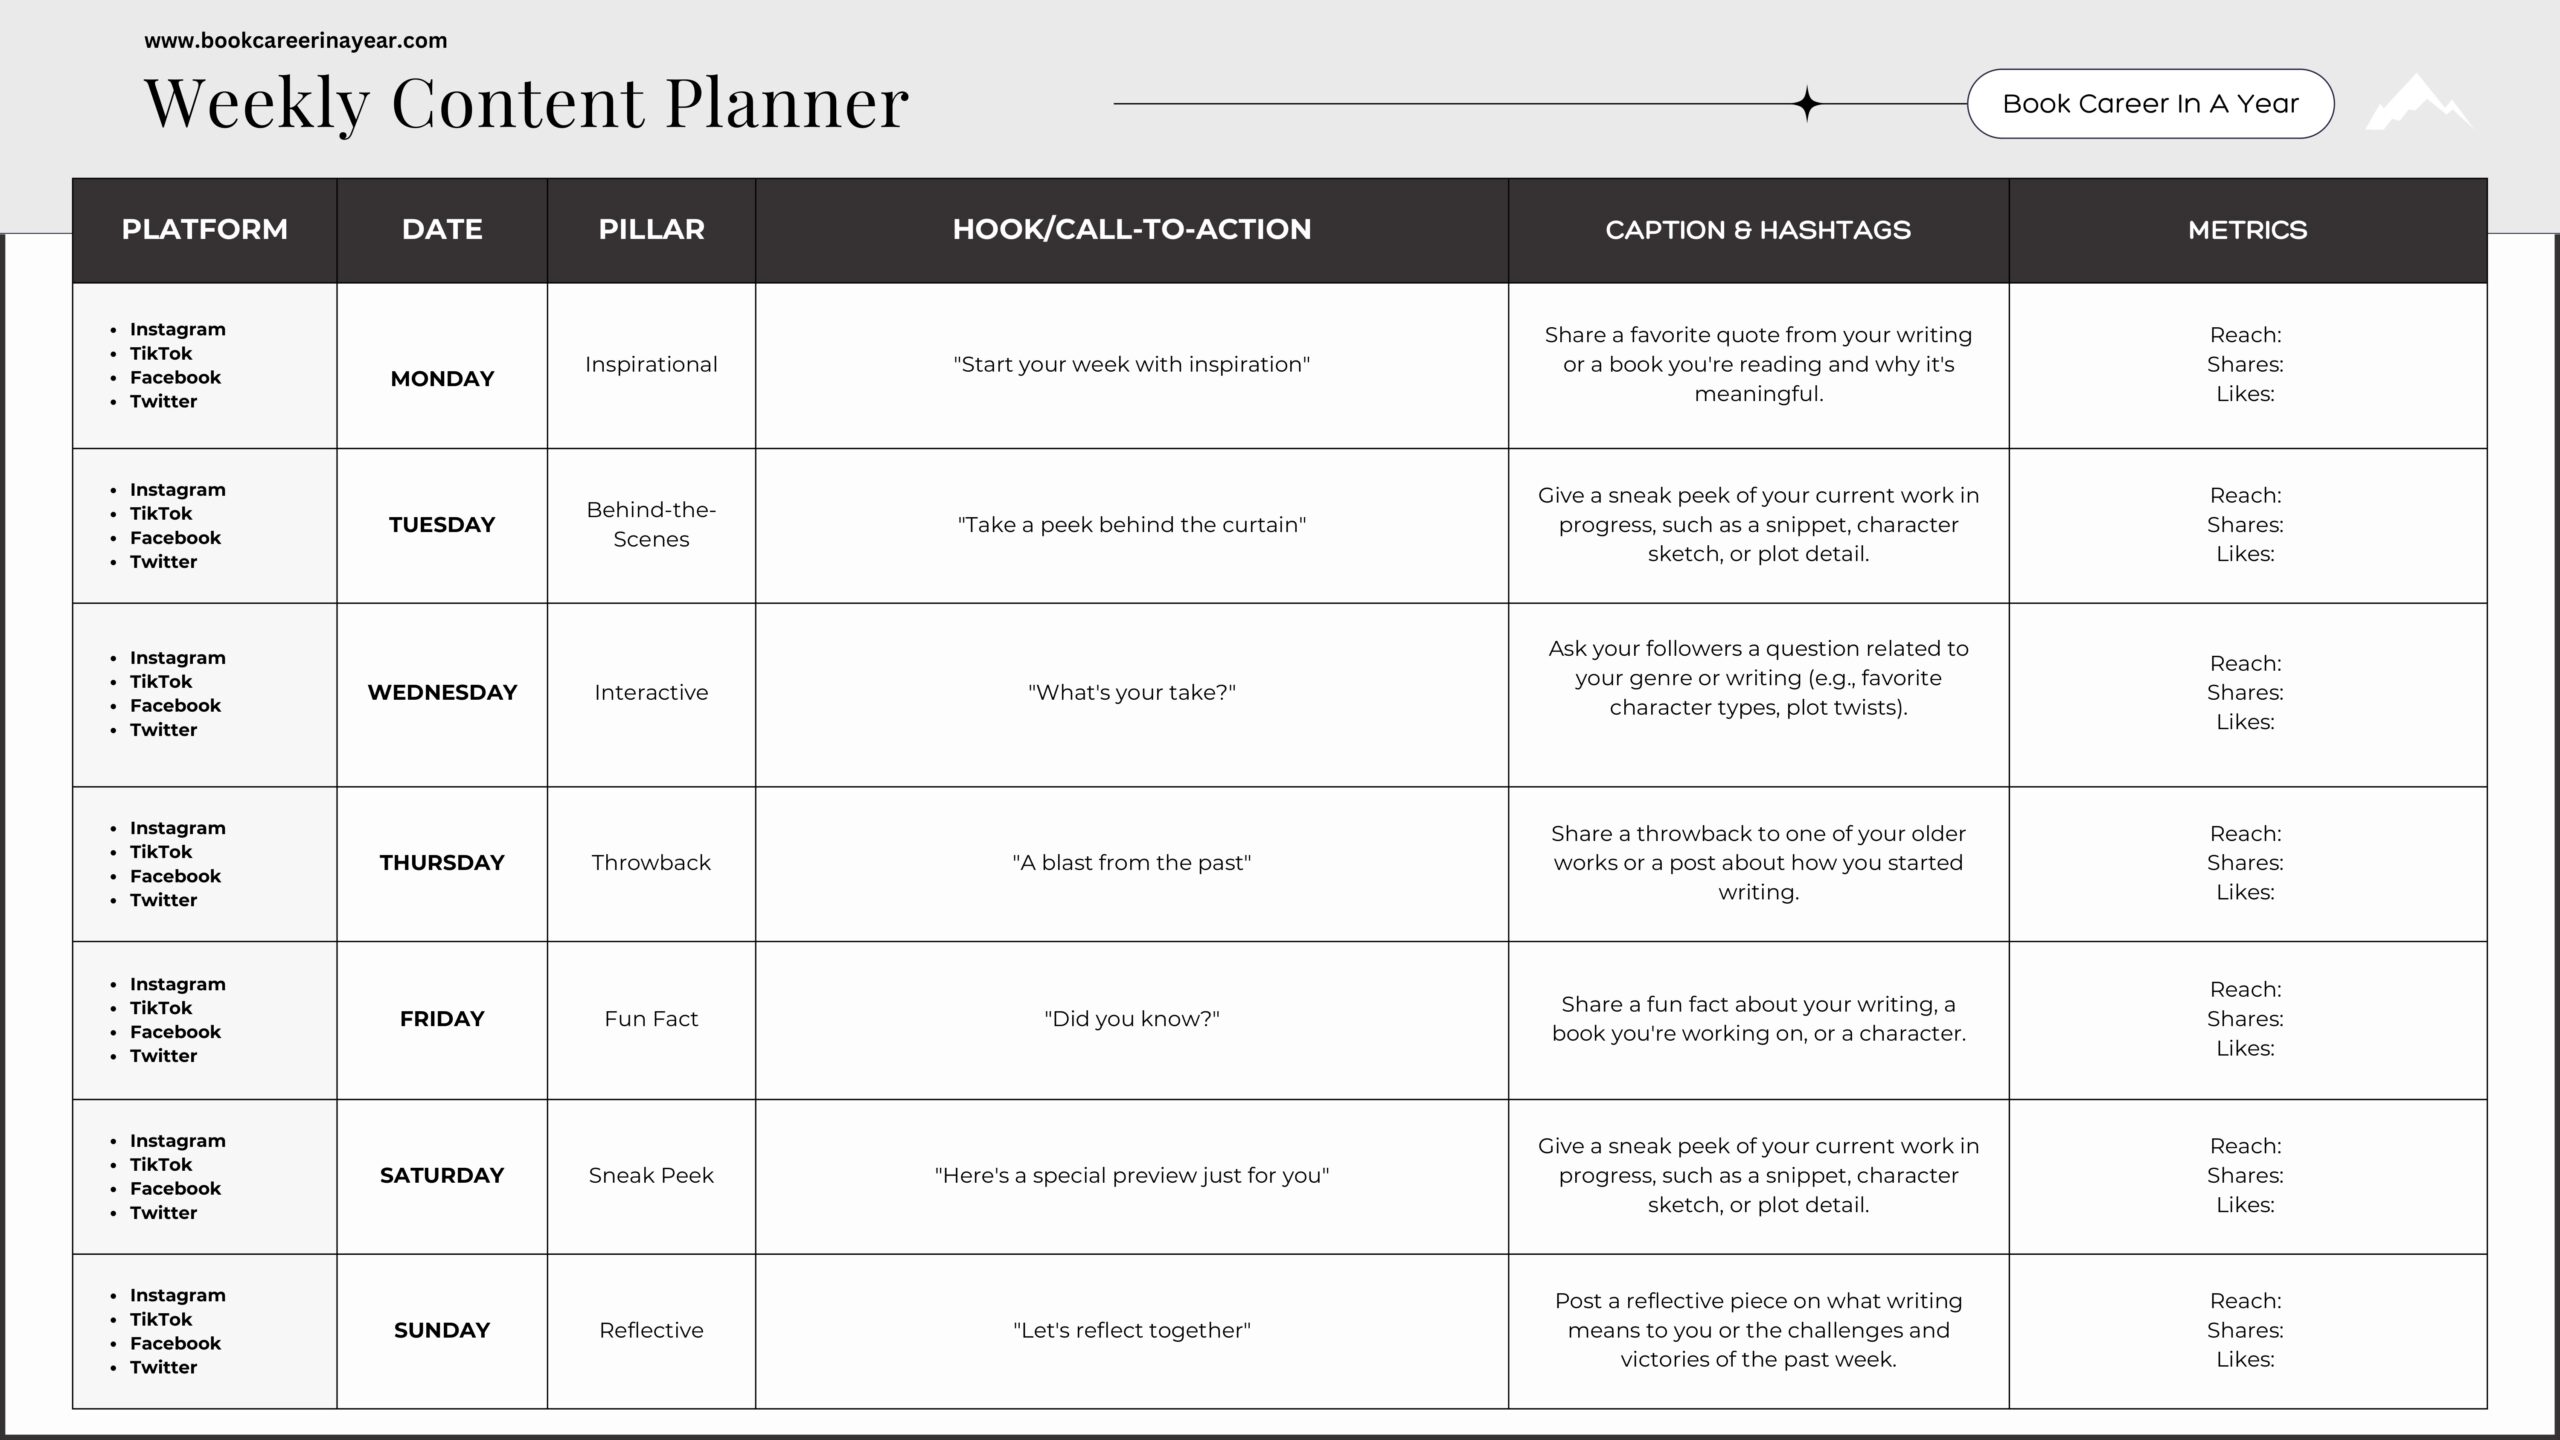The image size is (2560, 1440).
Task: Select the Fun Fact pillar cell
Action: click(651, 1019)
